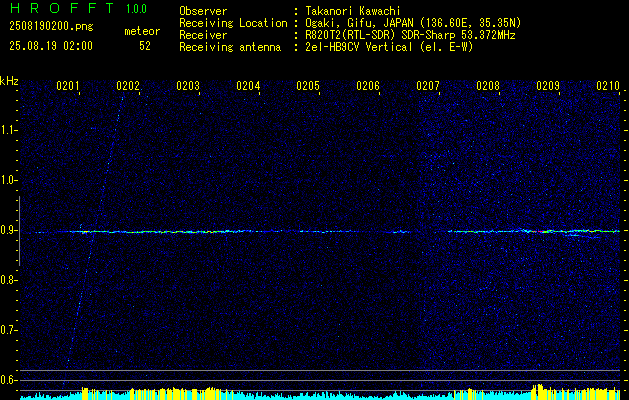The height and width of the screenshot is (400, 629).
Task: Click the Ogaki, Gifu, JAPAN location text
Action: (x=413, y=23)
